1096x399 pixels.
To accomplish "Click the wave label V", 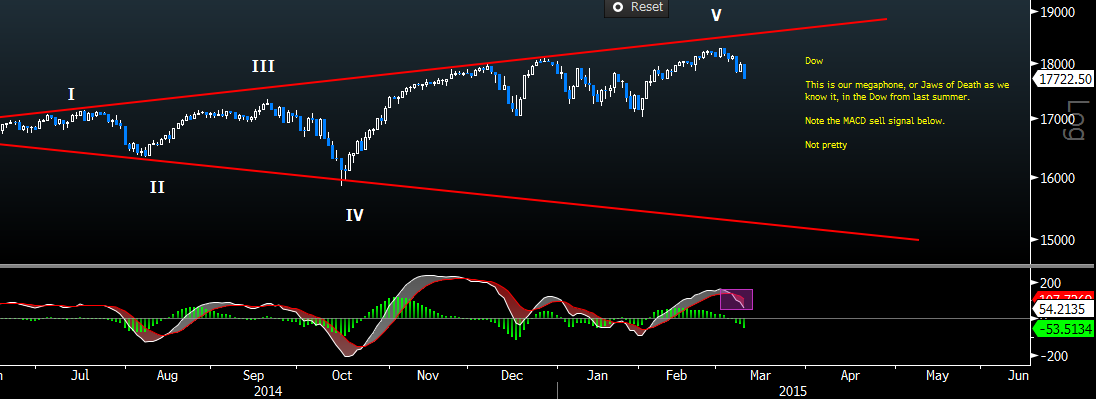I will pyautogui.click(x=716, y=15).
